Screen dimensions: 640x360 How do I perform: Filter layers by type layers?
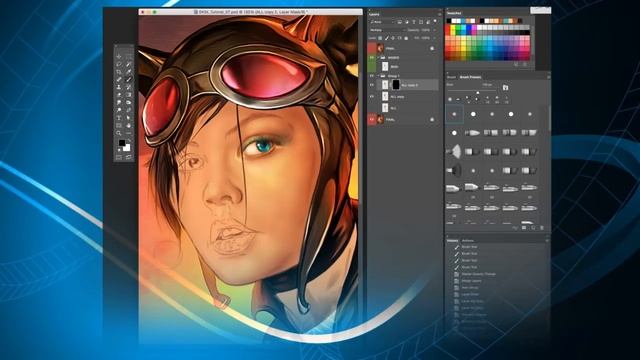tap(414, 22)
